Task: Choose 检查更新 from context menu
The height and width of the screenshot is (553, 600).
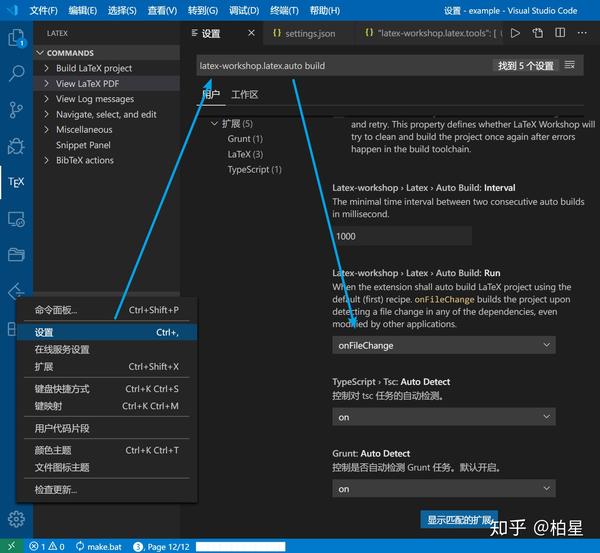Action: (107, 489)
